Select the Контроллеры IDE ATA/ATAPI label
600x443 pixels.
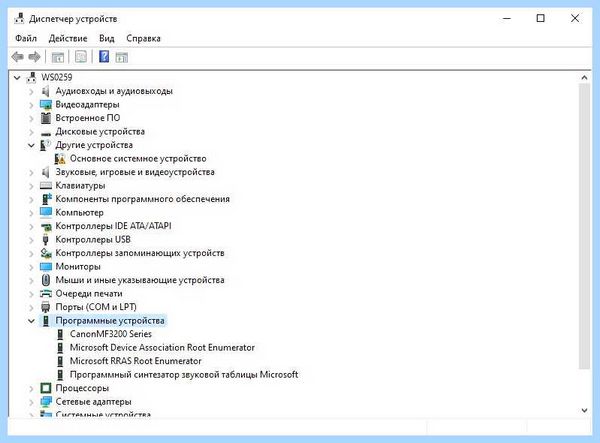coord(113,226)
